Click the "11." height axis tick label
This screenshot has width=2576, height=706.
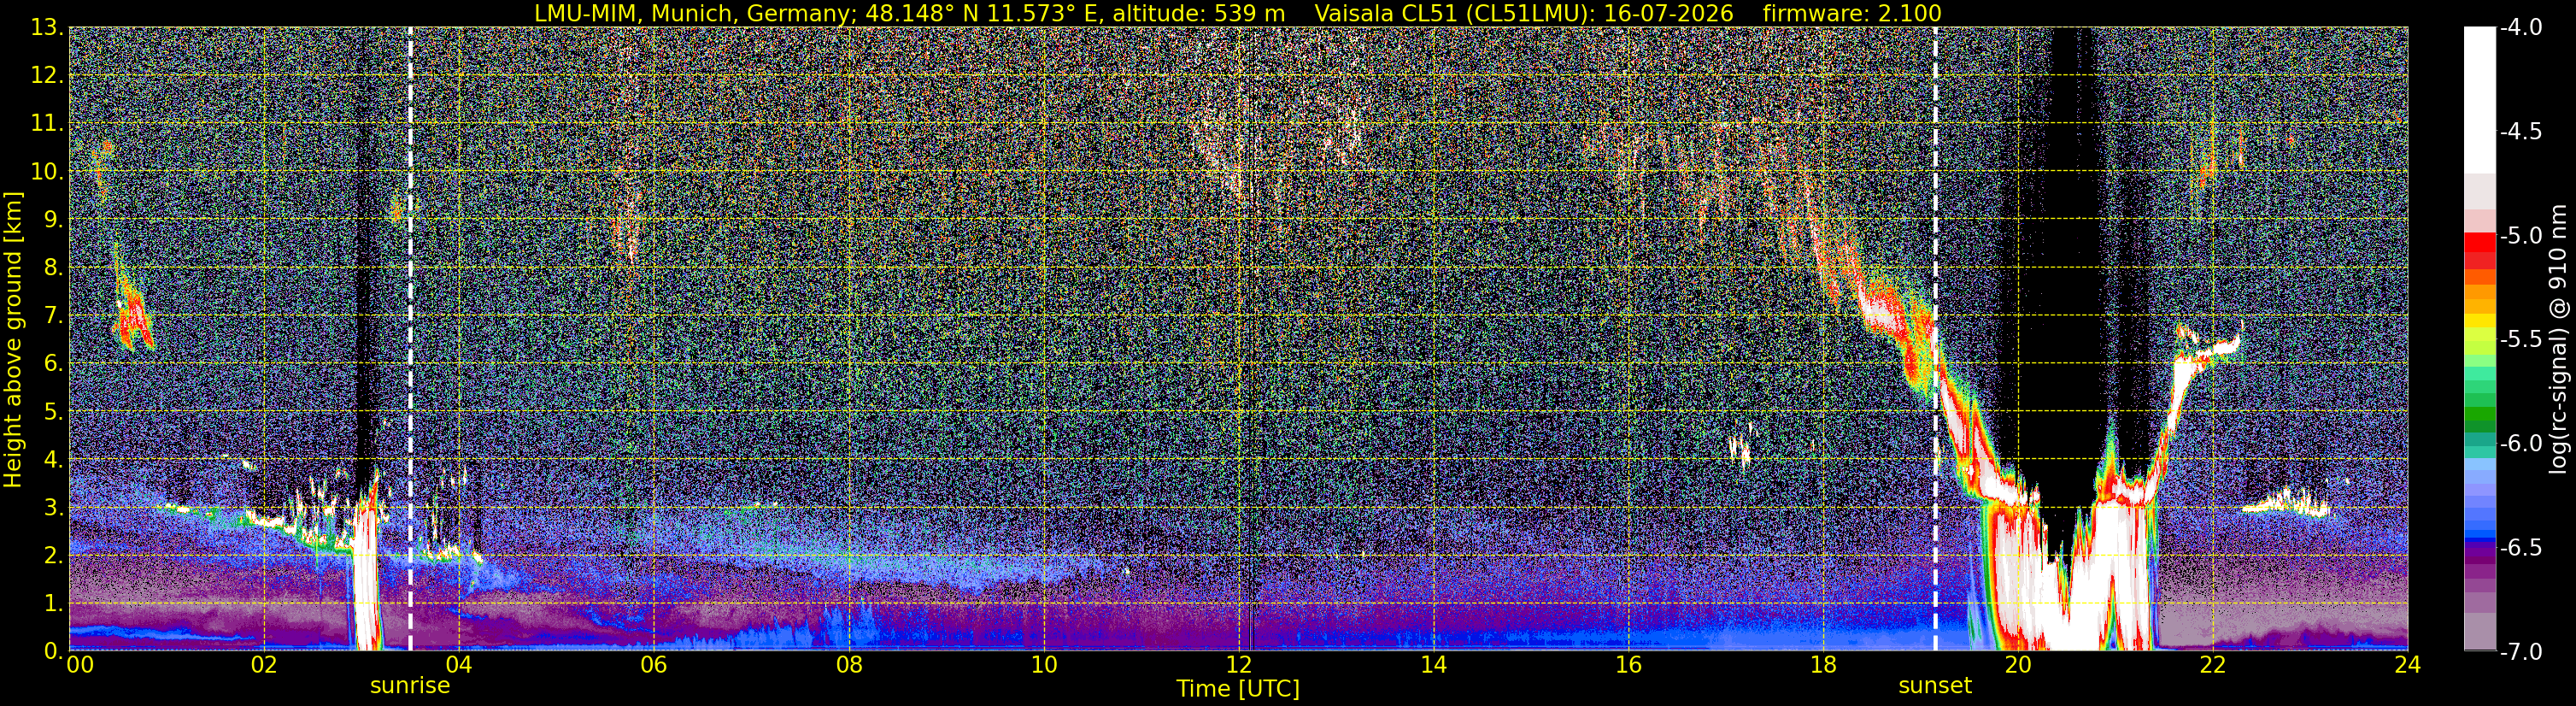48,124
